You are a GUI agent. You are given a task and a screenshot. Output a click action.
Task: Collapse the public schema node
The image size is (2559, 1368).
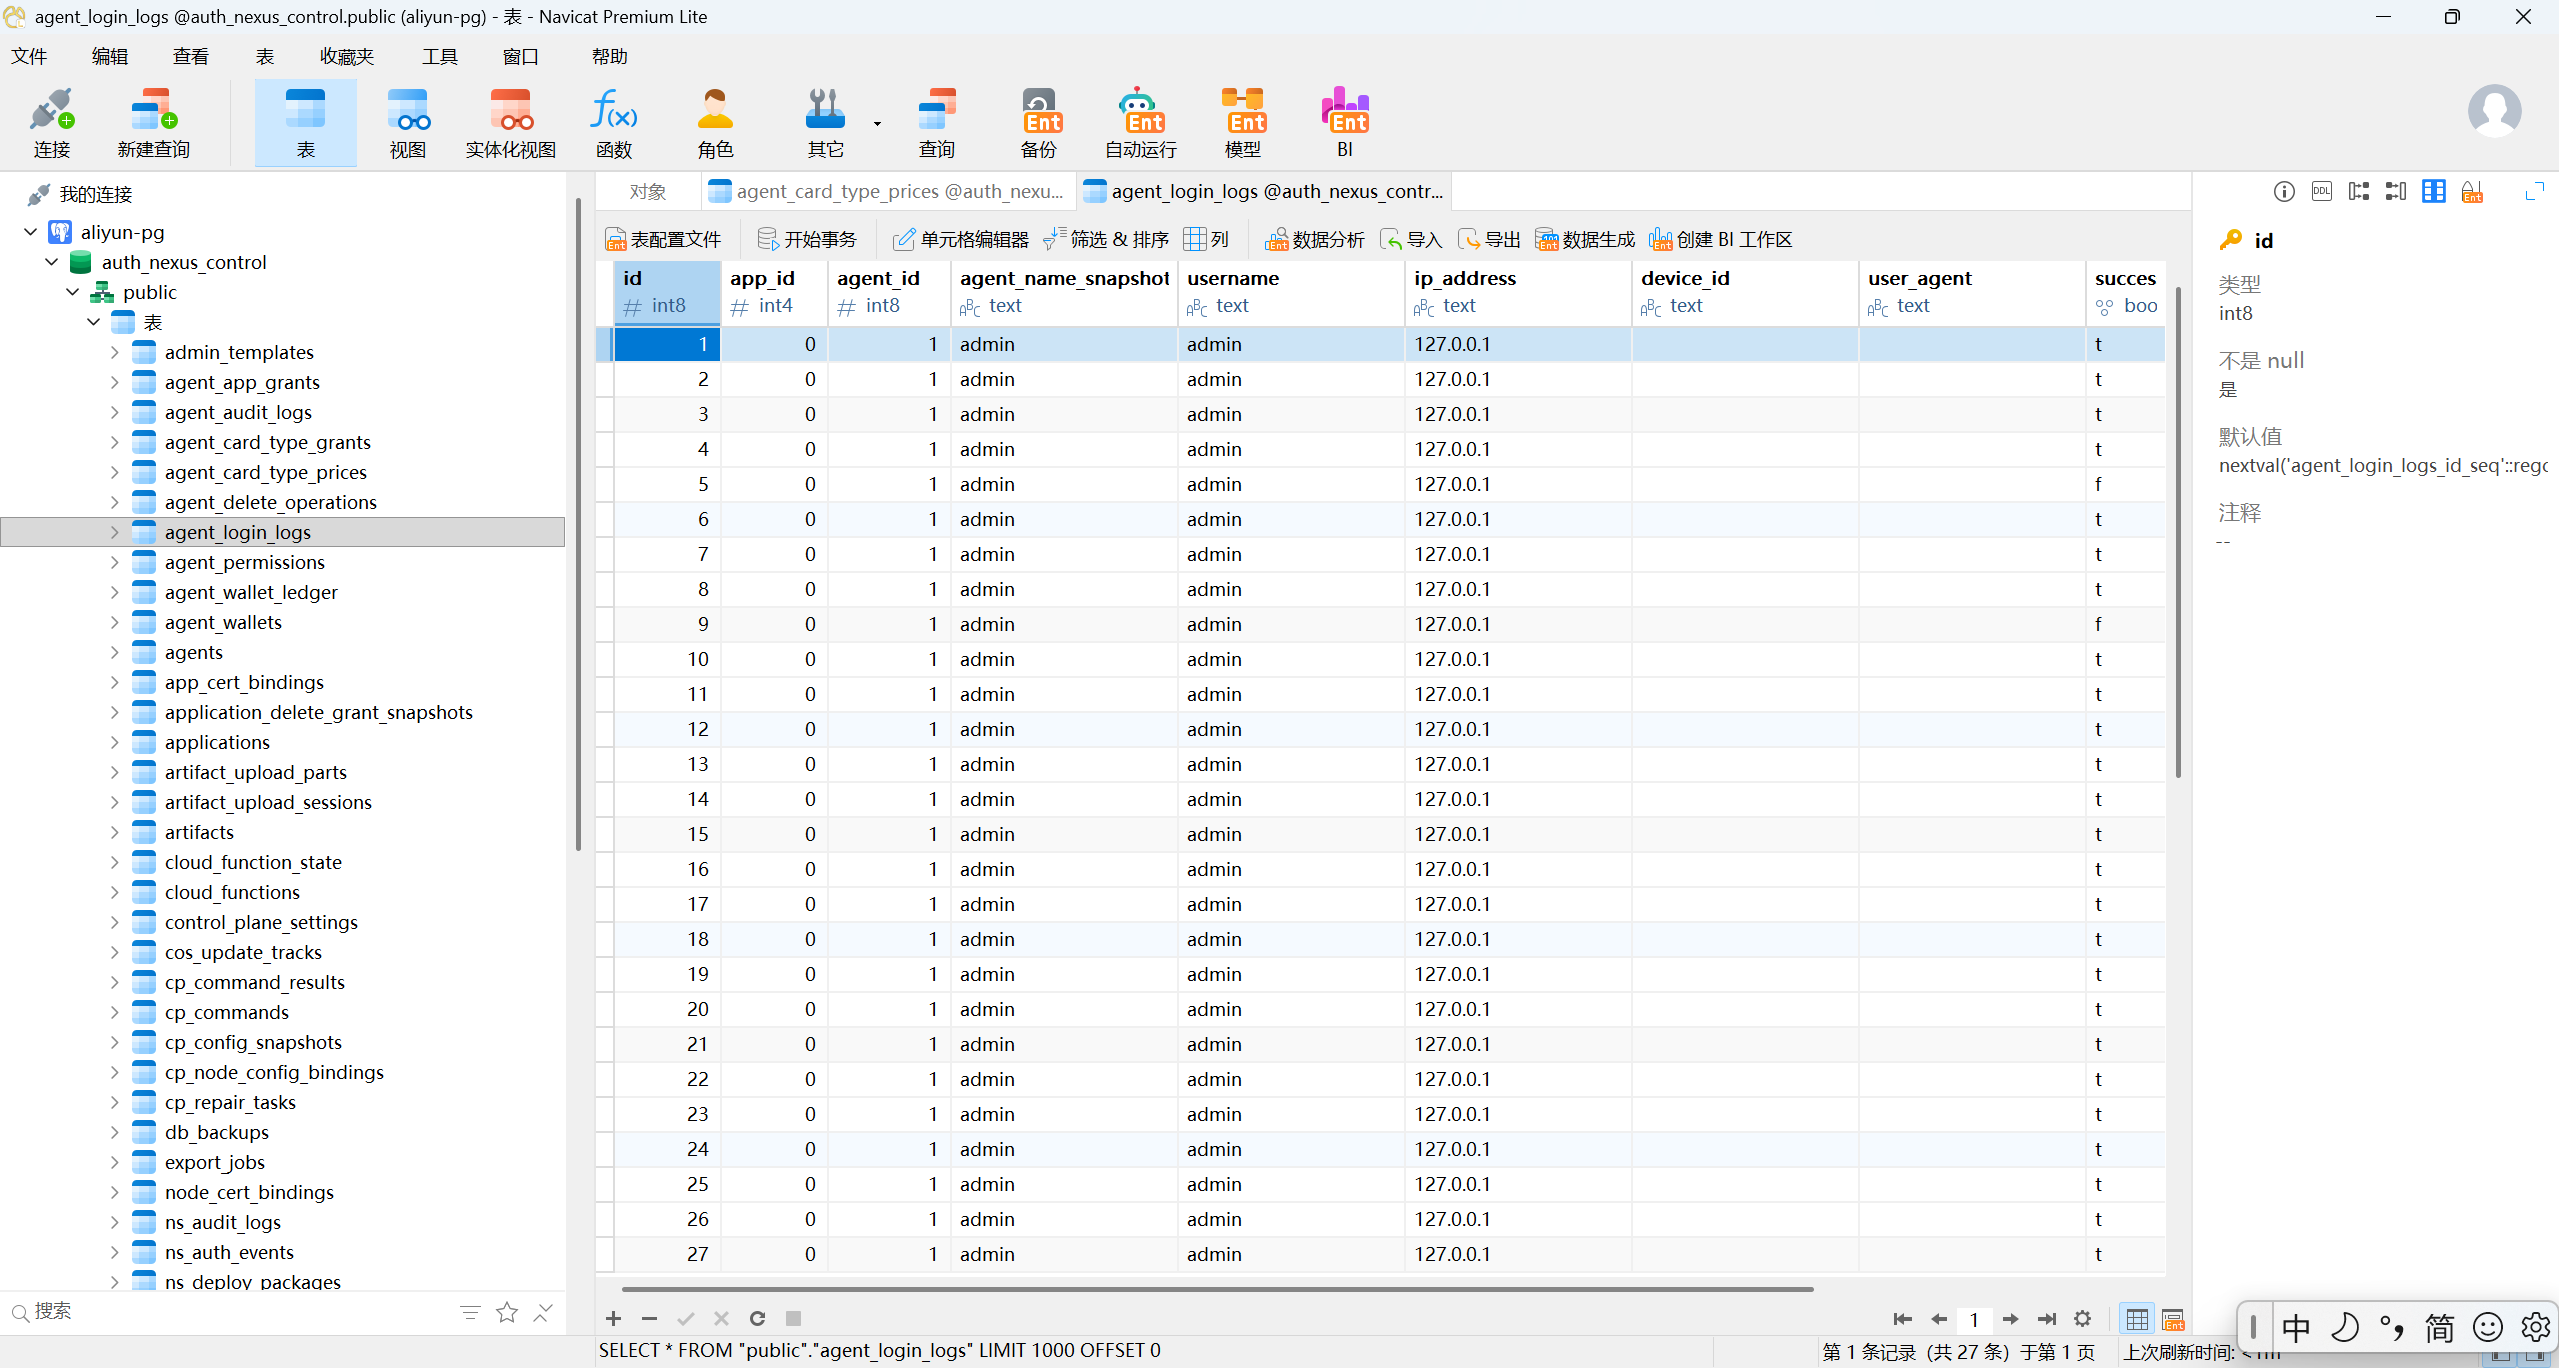click(73, 292)
